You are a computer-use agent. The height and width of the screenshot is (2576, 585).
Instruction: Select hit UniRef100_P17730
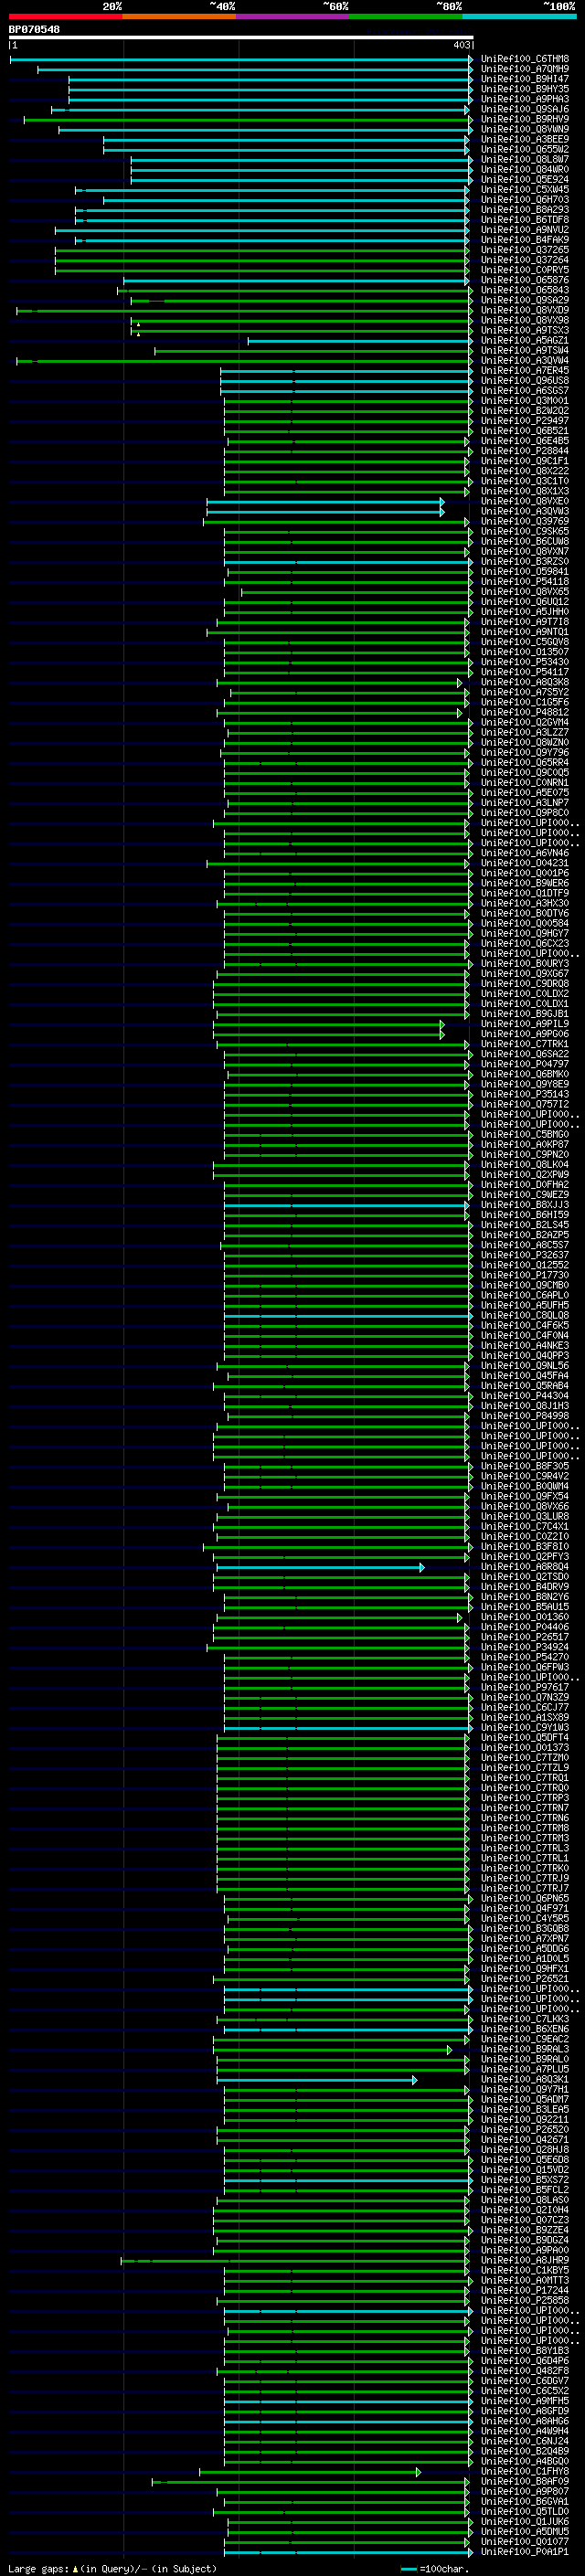(x=525, y=1275)
